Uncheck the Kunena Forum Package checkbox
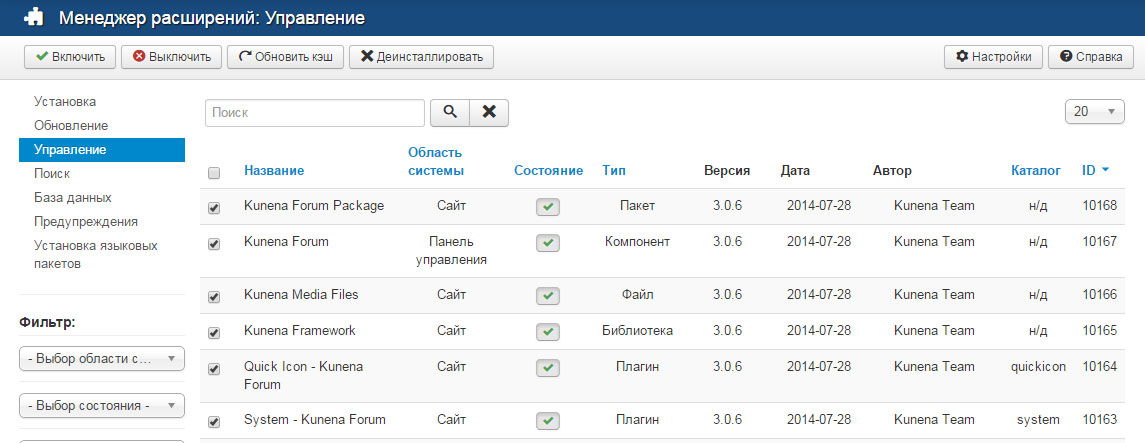 point(214,208)
